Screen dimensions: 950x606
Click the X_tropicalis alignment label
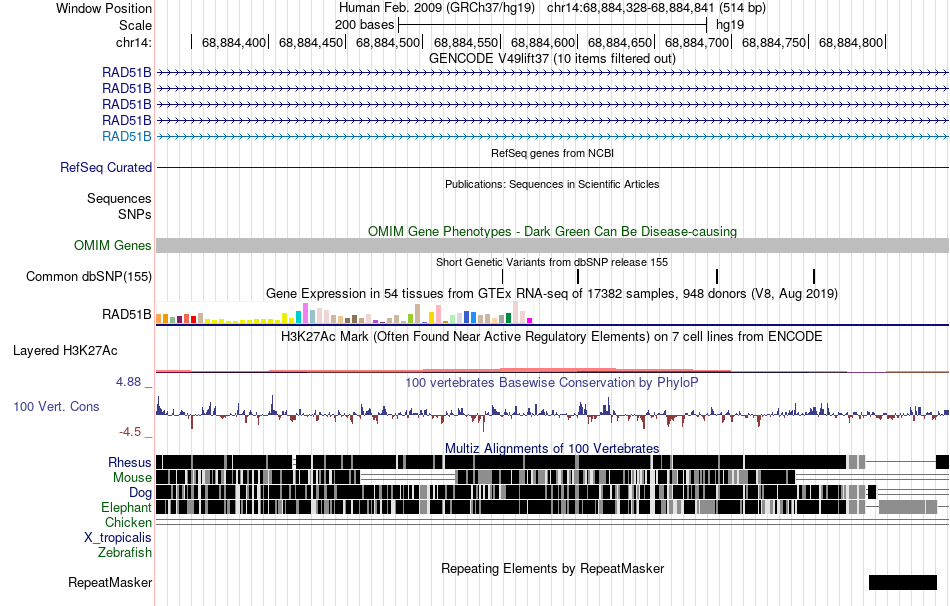click(118, 538)
